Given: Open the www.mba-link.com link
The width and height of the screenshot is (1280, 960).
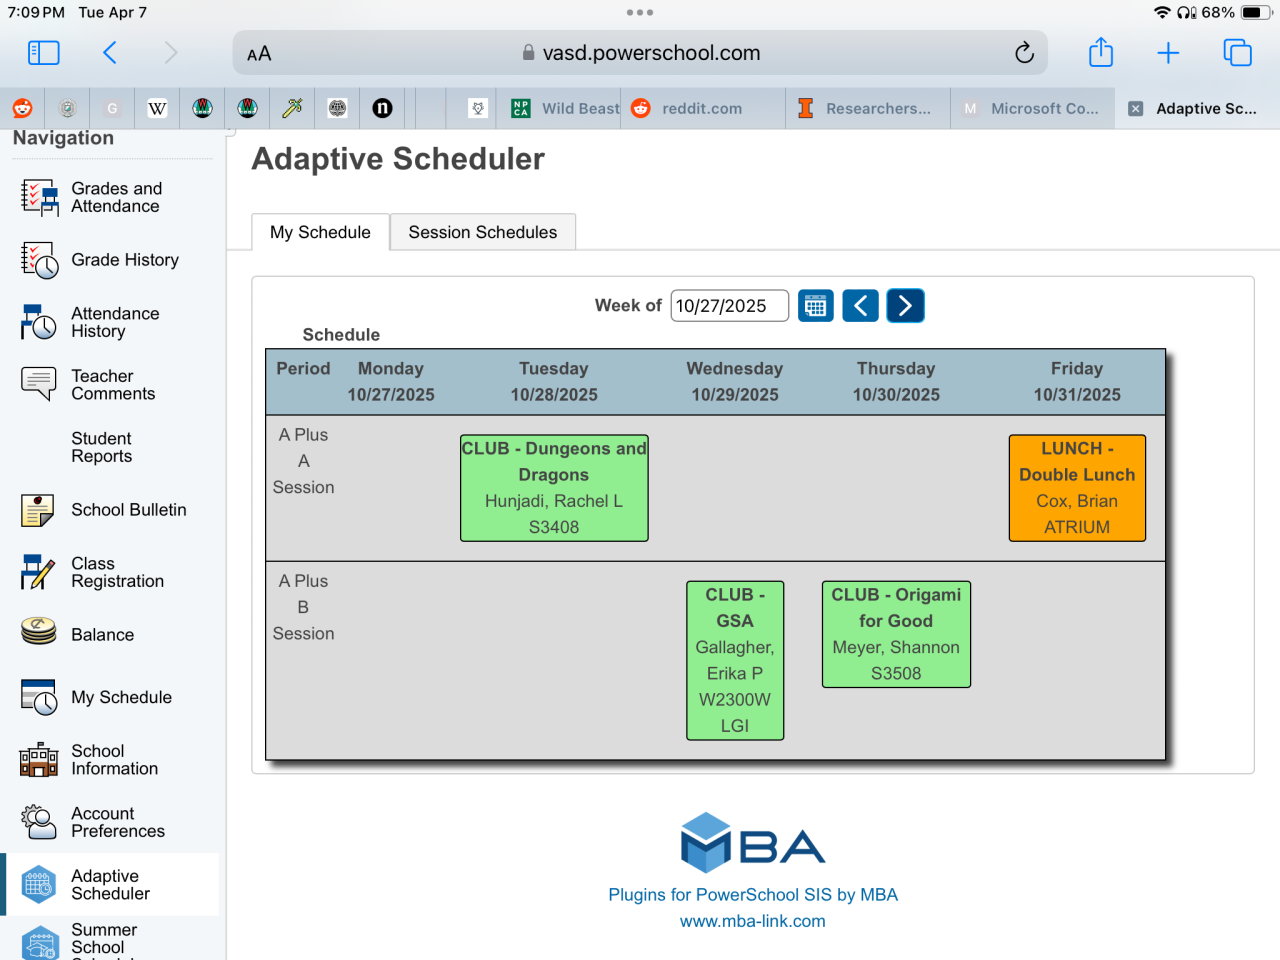Looking at the screenshot, I should (753, 921).
